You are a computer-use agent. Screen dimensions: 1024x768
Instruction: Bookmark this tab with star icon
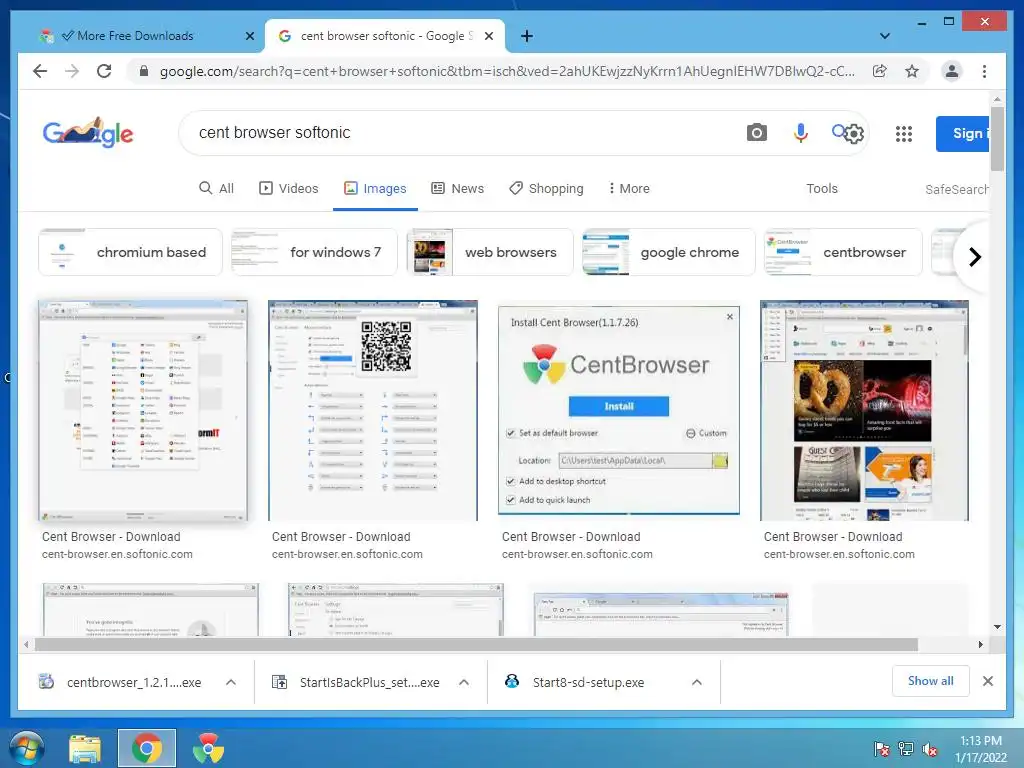[912, 71]
